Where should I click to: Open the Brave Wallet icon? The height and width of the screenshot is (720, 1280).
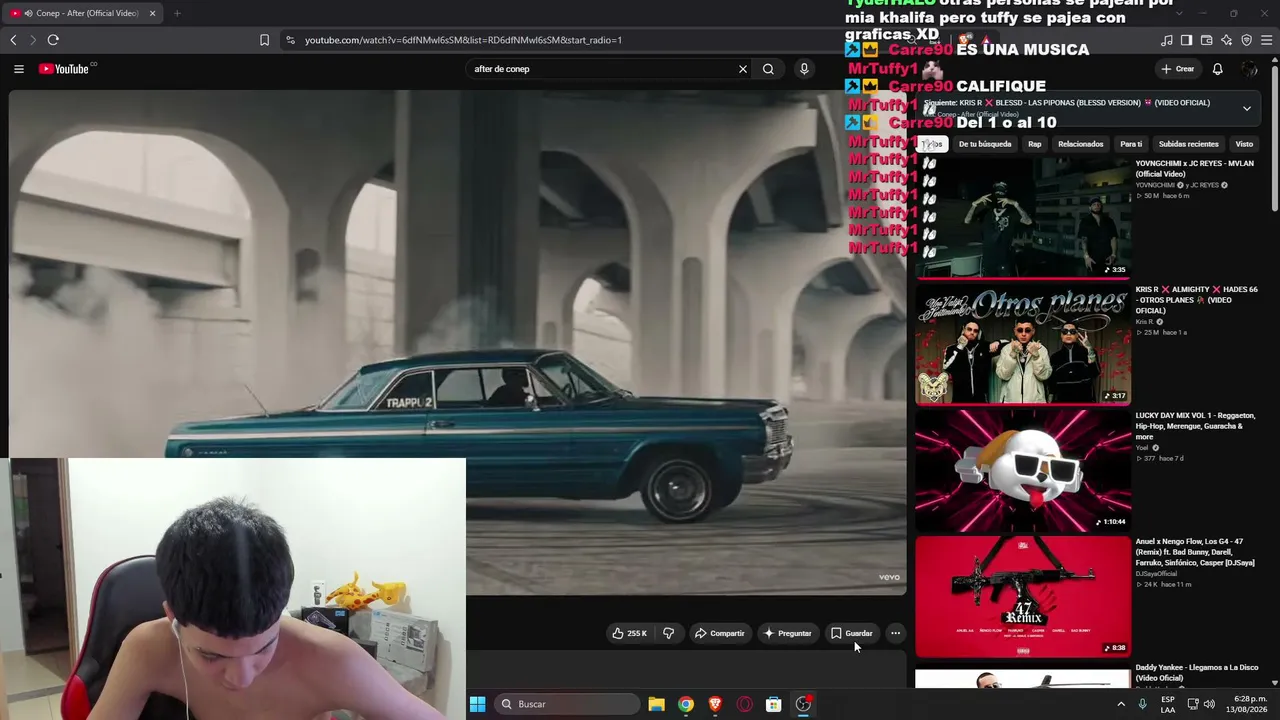click(1206, 40)
